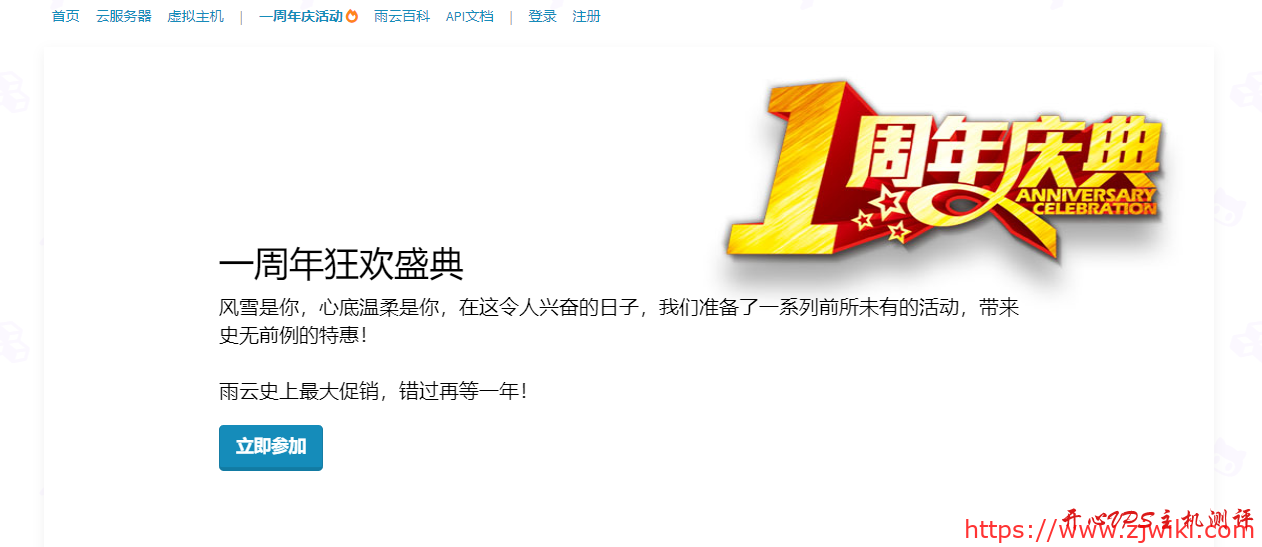
Task: Click the ANNIVERSARY CELEBRATION caption on banner
Action: (x=1088, y=201)
